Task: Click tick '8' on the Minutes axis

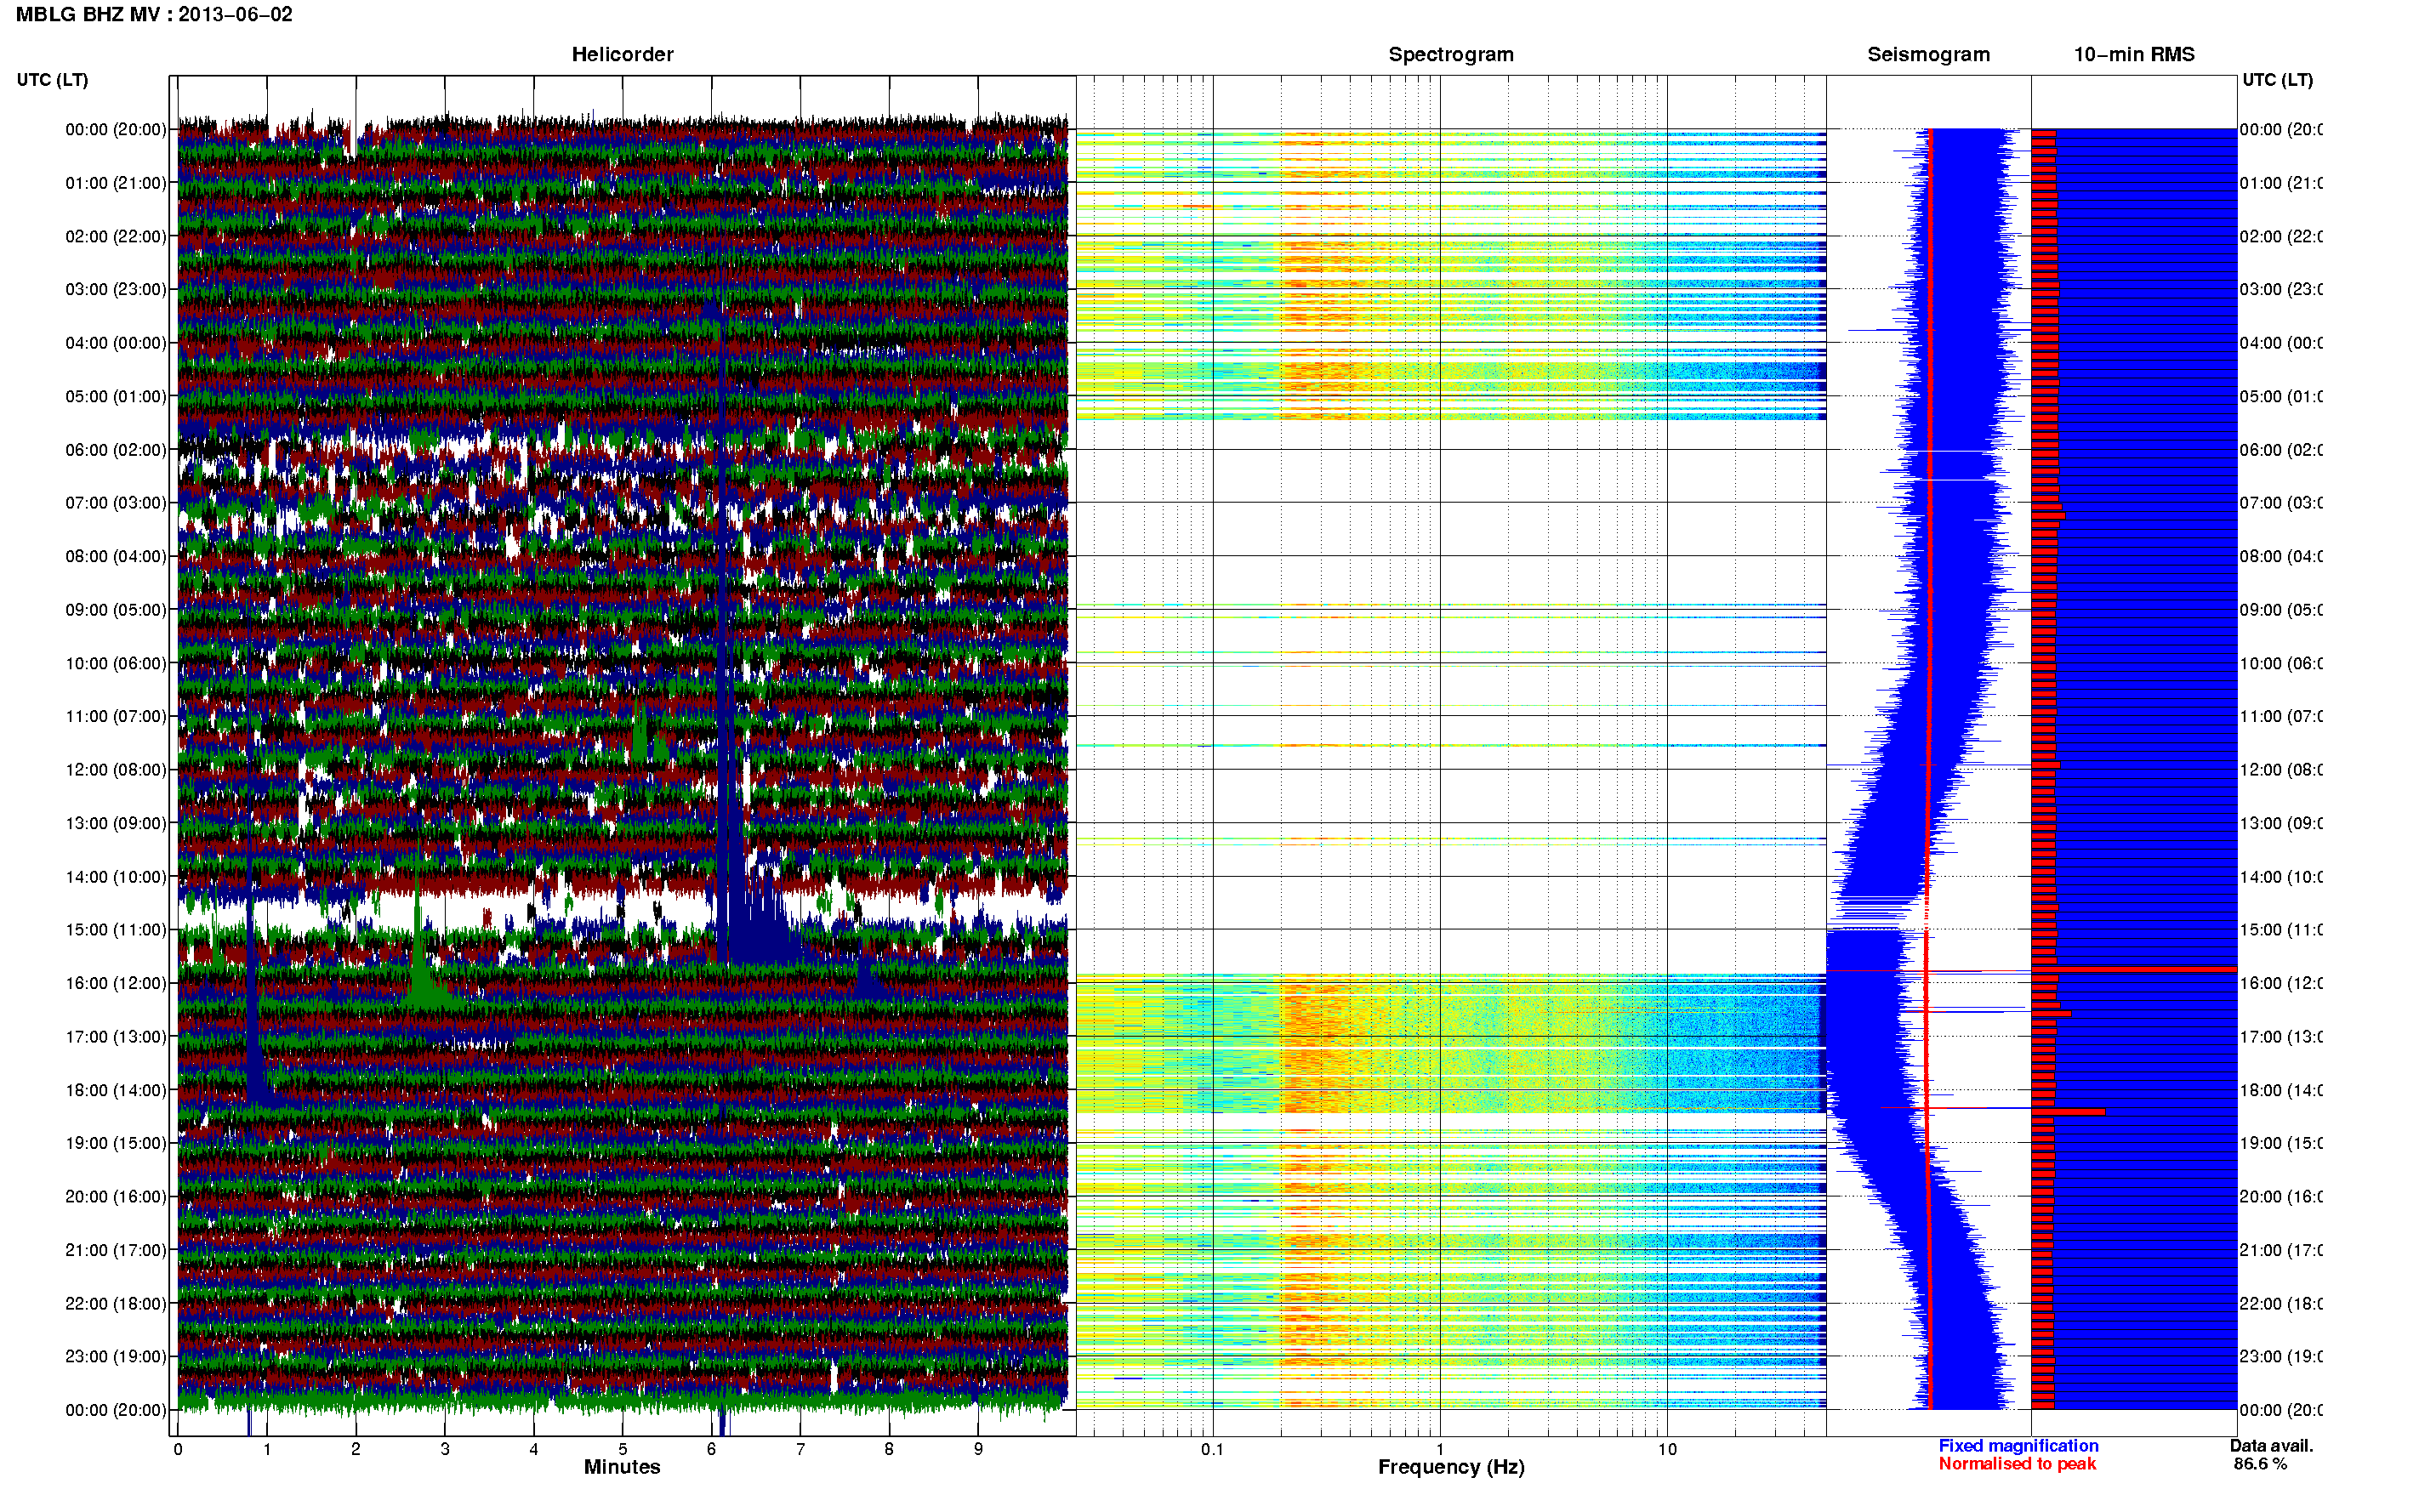Action: 889,1449
